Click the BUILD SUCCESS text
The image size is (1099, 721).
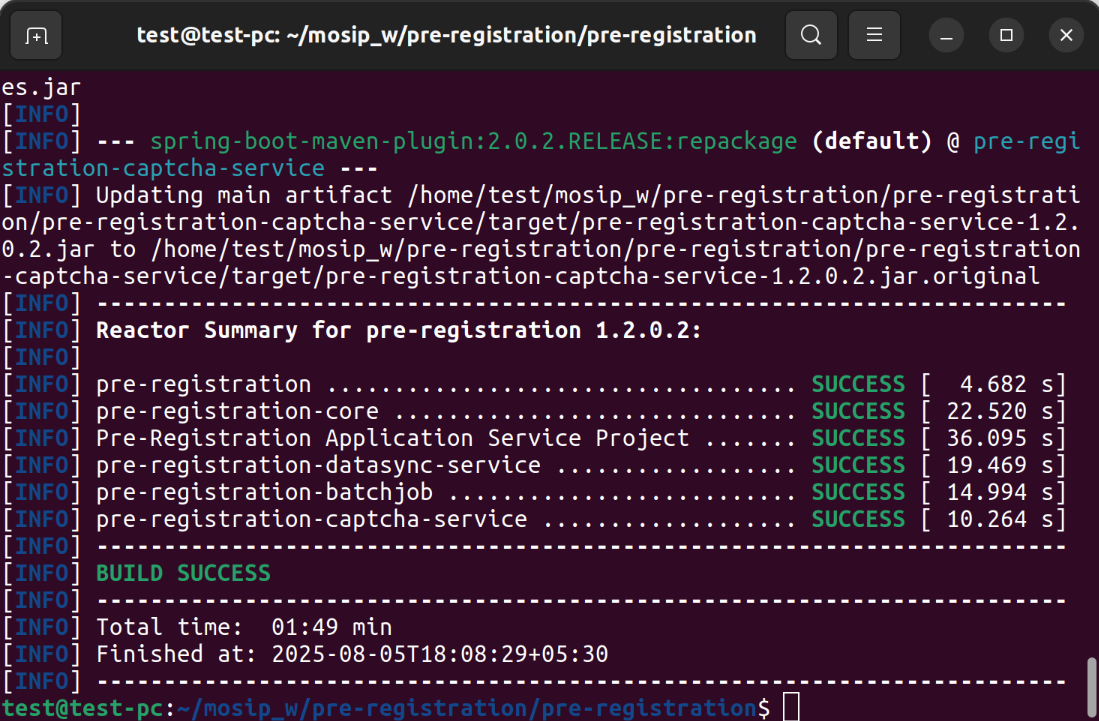[x=183, y=573]
